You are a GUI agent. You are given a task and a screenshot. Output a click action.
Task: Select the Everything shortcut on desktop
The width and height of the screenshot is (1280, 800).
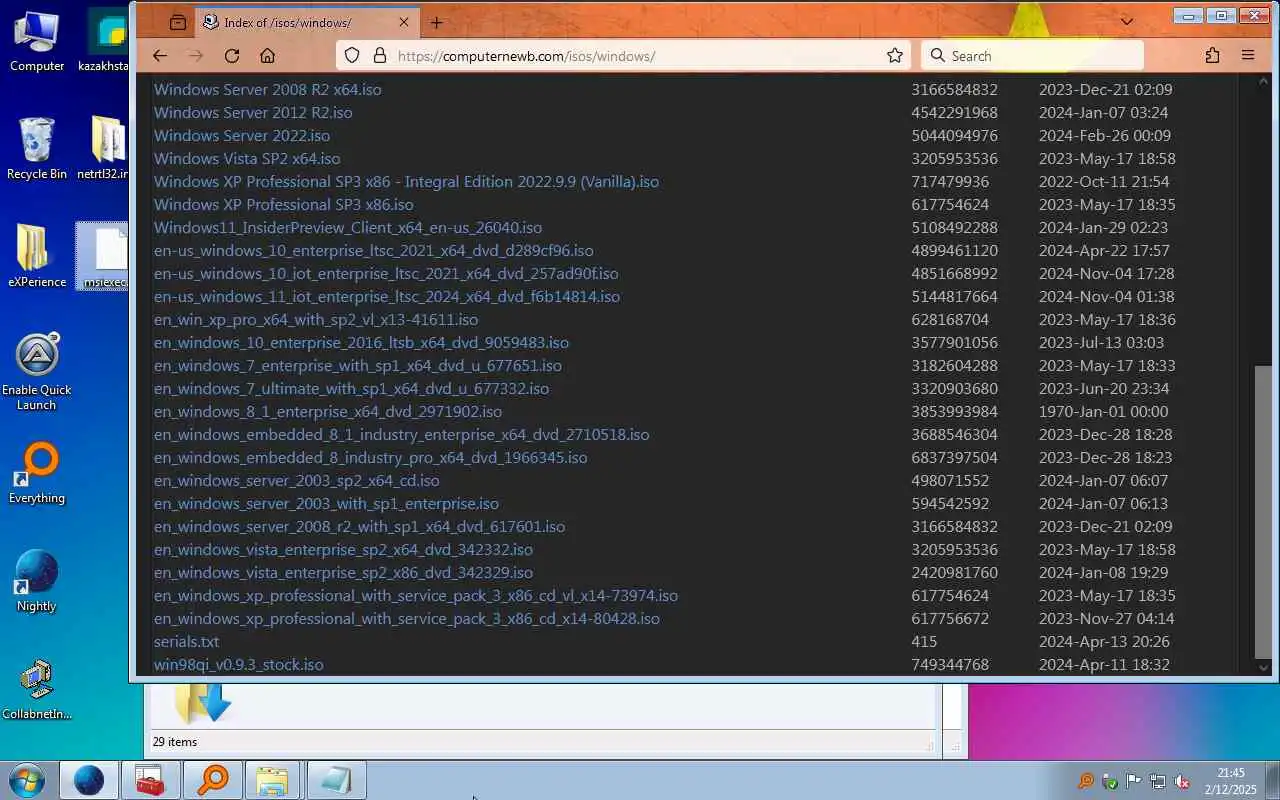(37, 473)
